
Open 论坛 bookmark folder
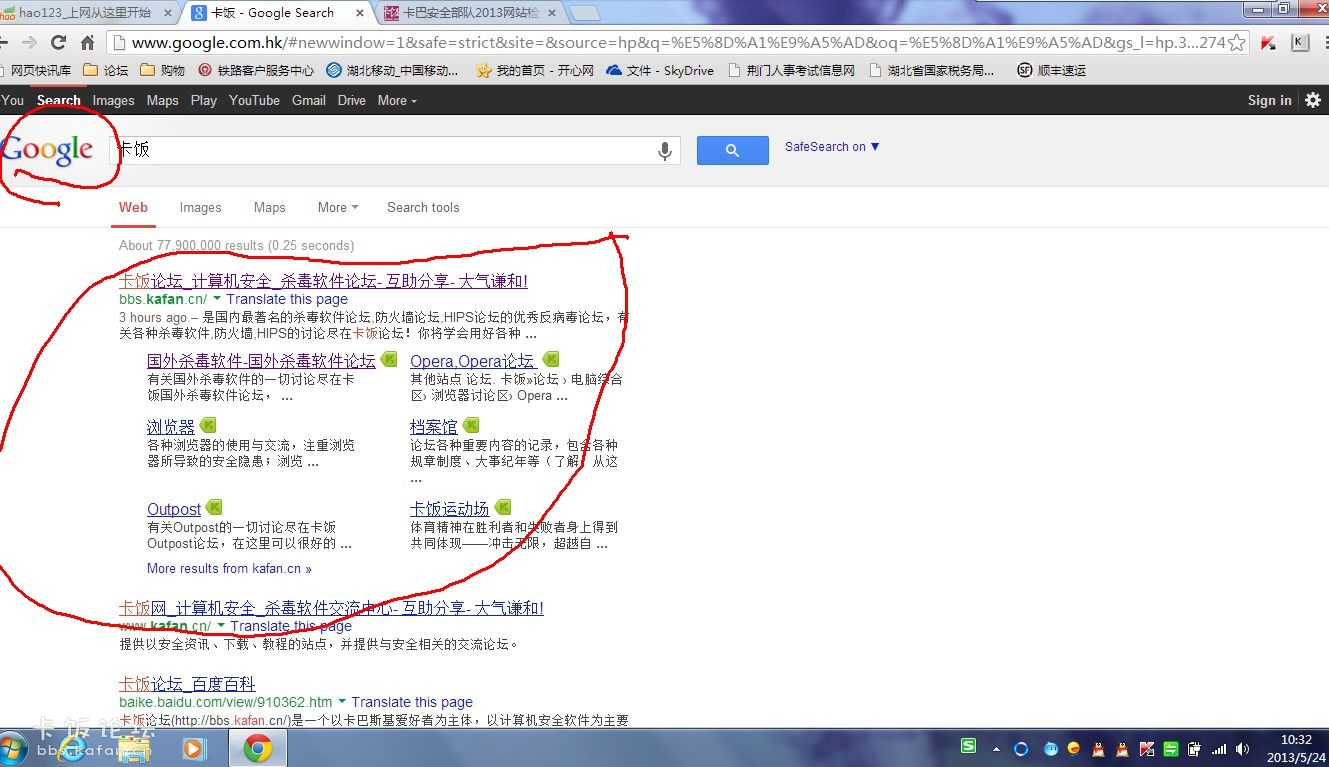tap(106, 71)
